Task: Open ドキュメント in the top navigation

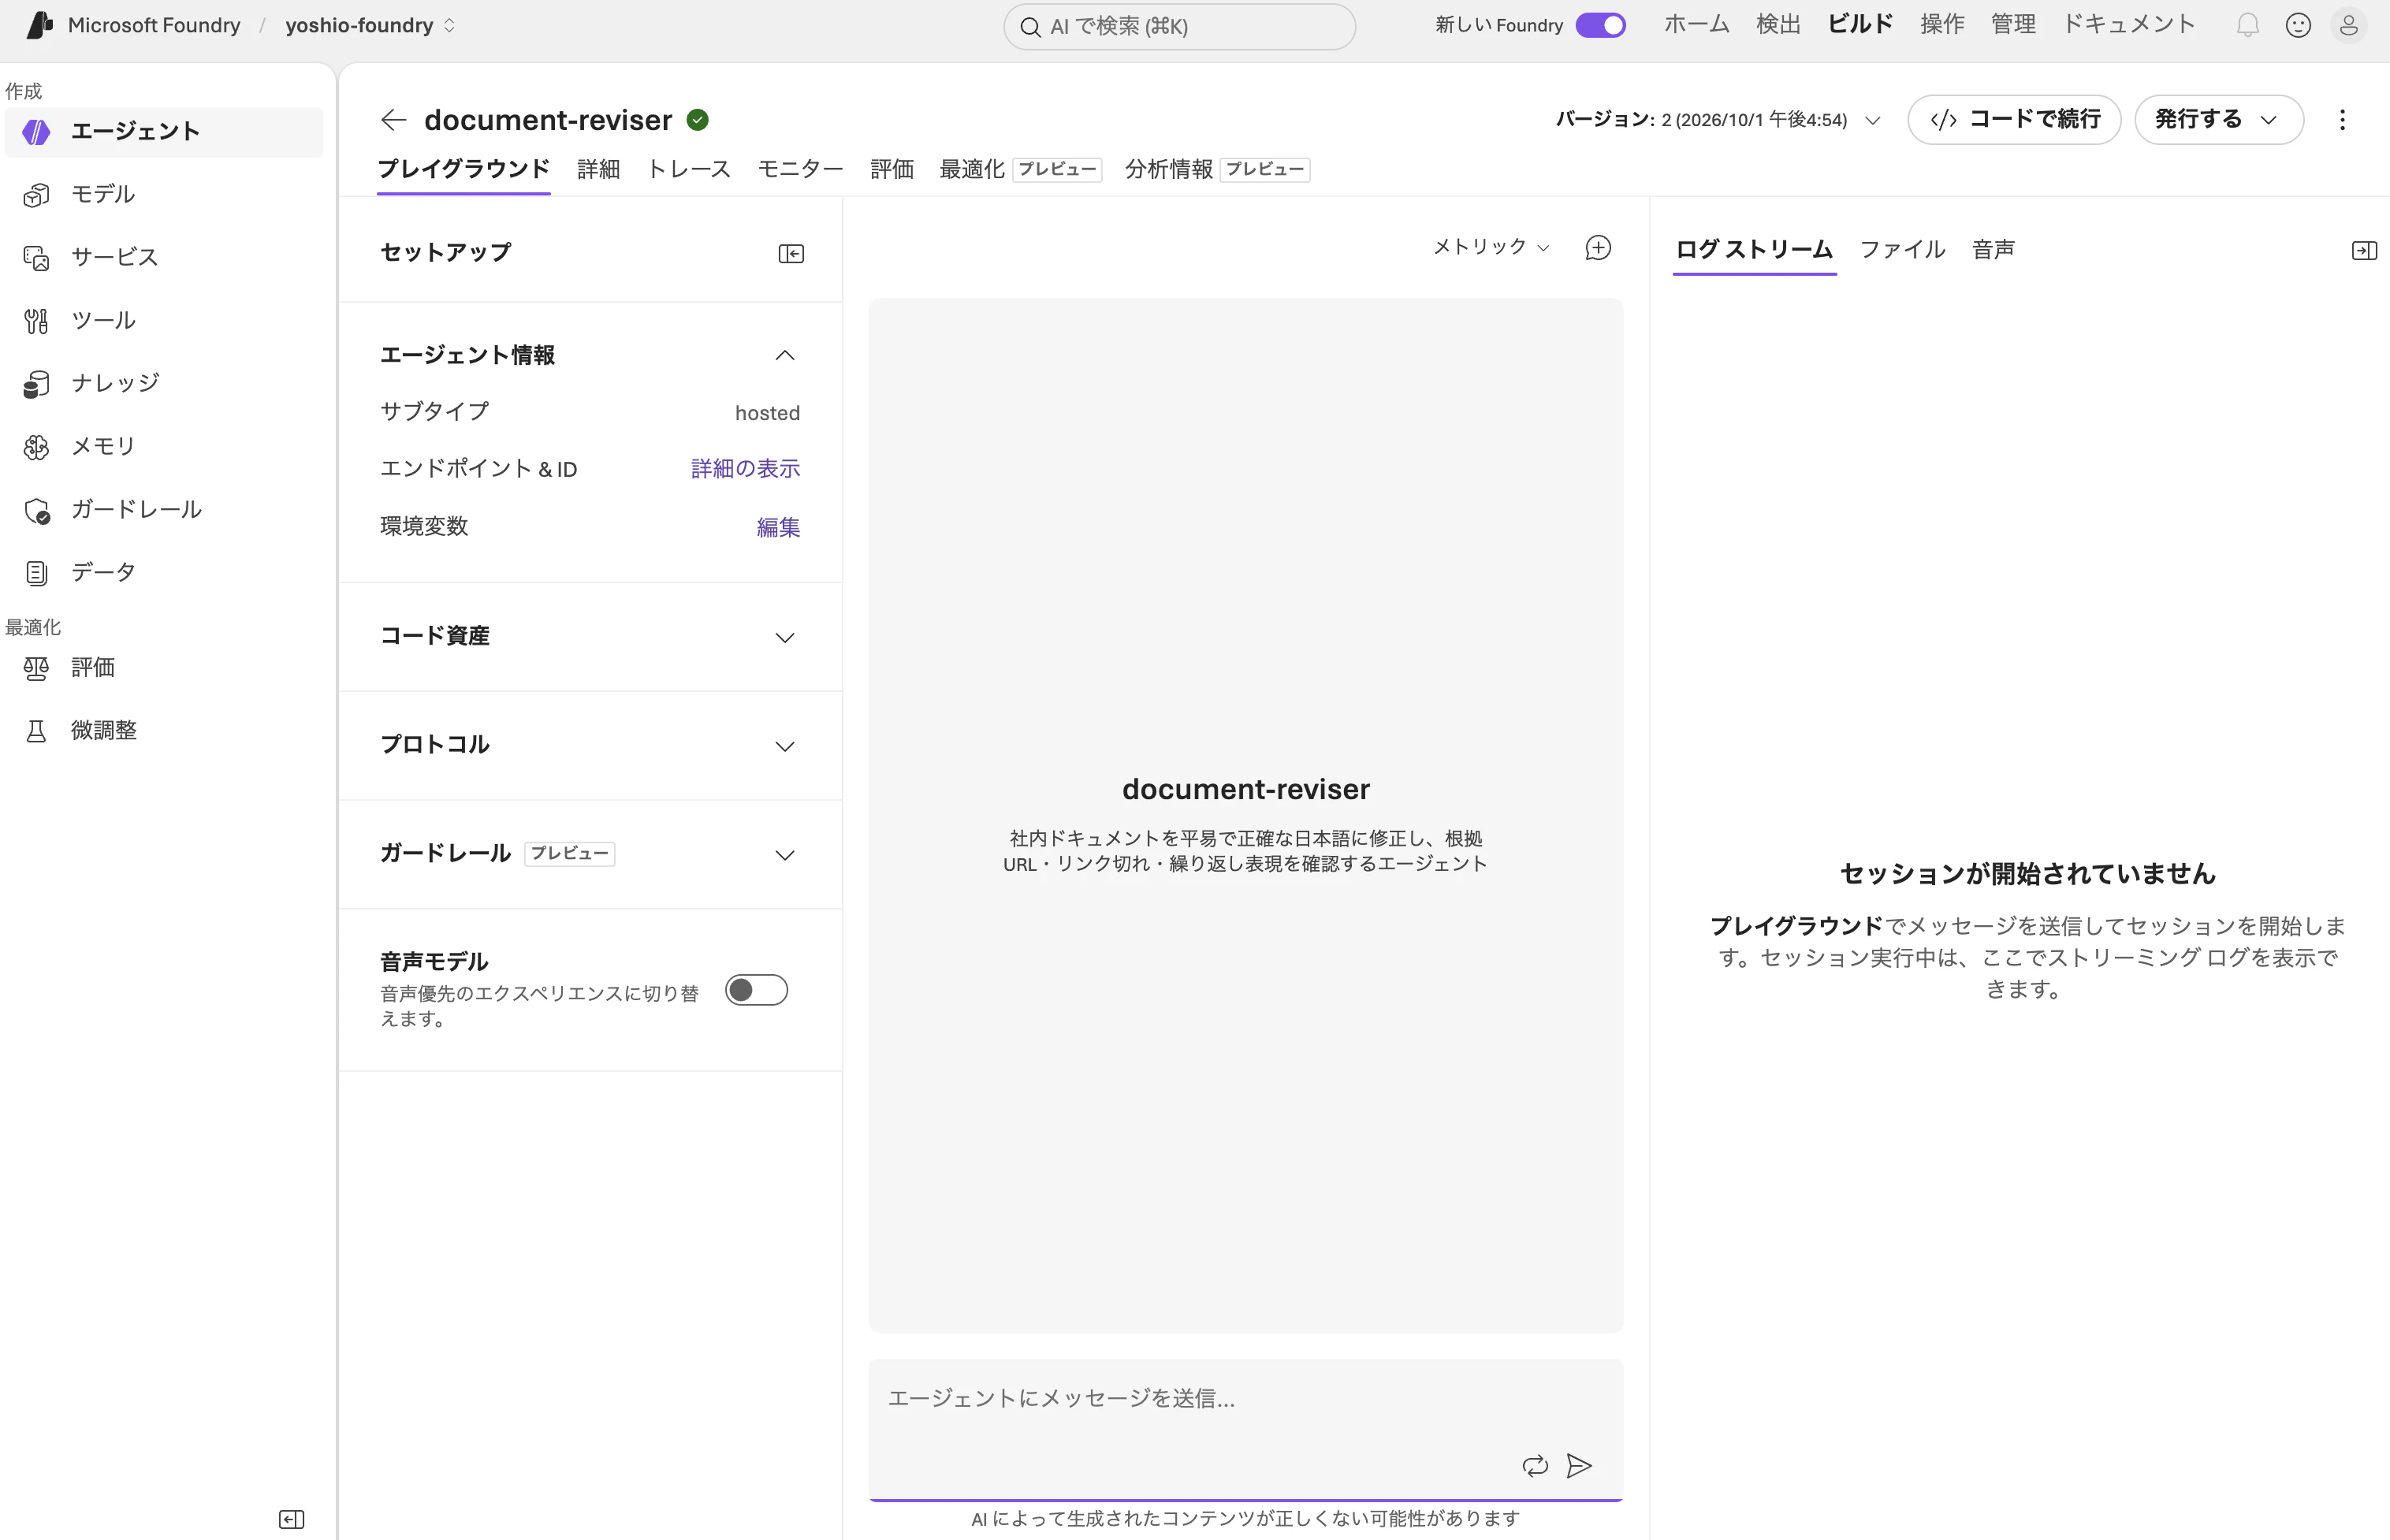Action: pos(2128,24)
